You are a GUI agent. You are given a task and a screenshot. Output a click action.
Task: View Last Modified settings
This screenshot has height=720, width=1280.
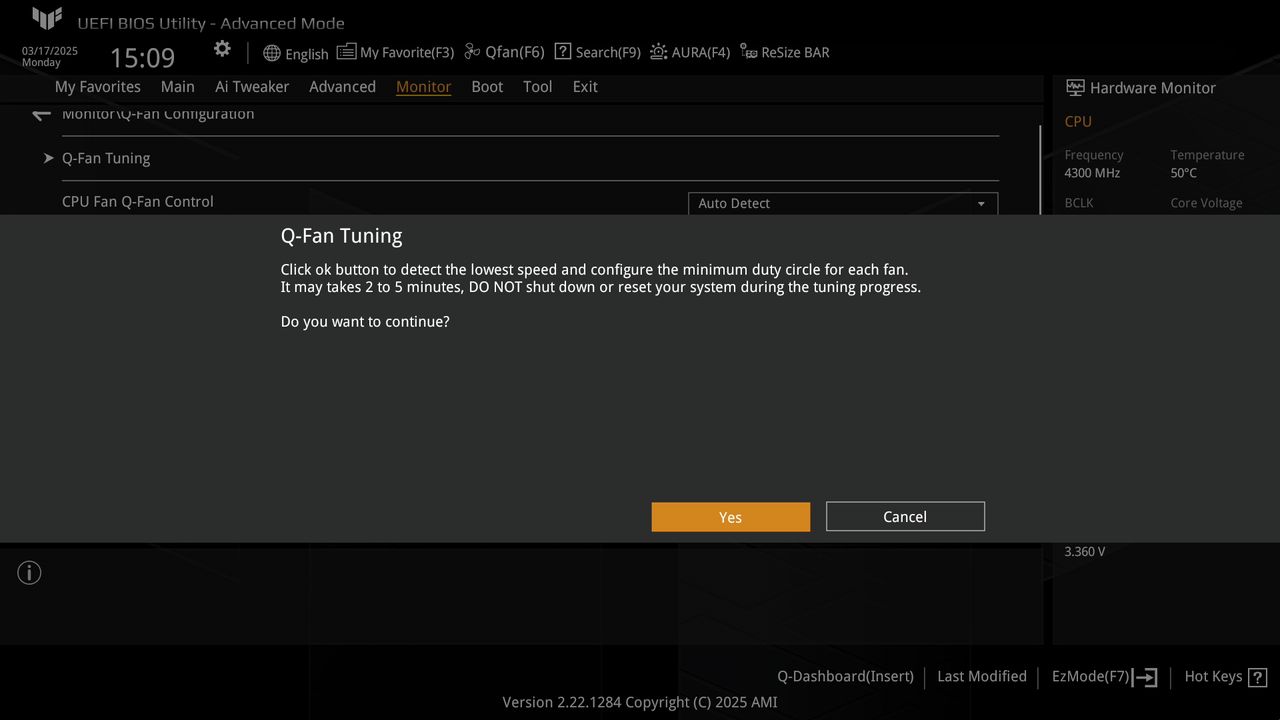pos(982,677)
